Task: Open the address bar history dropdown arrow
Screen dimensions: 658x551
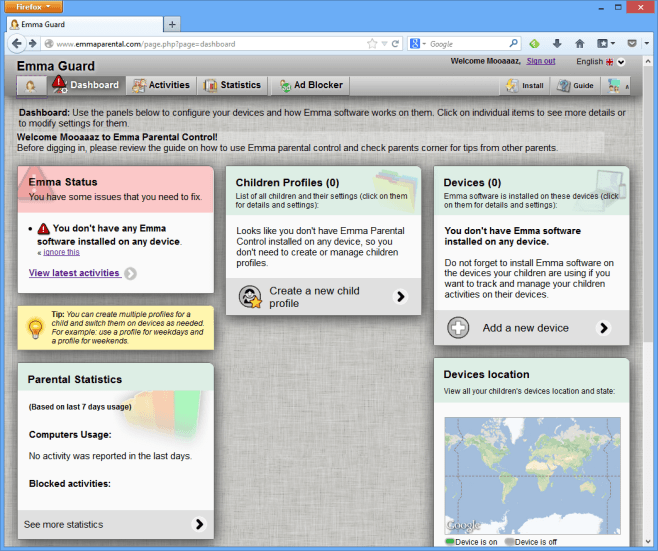Action: click(384, 44)
